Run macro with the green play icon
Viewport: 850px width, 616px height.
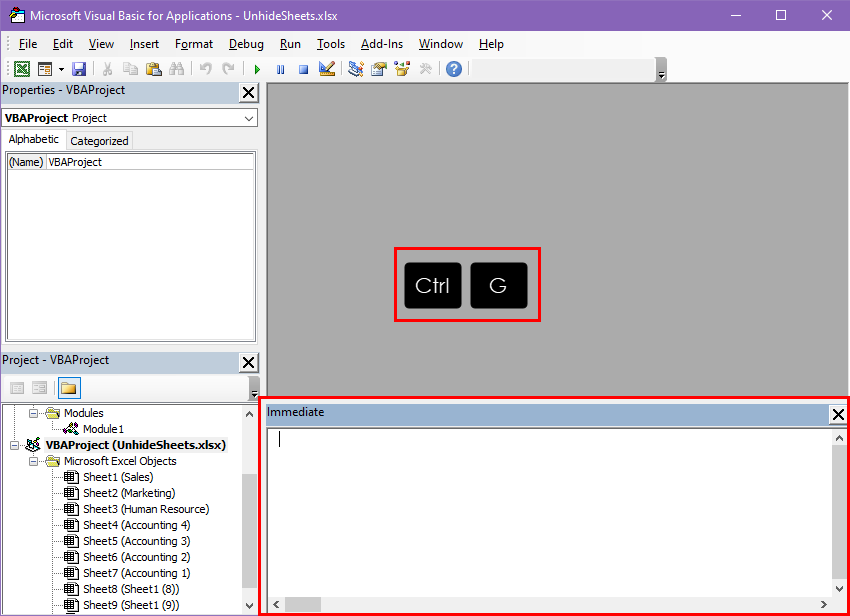pos(257,69)
